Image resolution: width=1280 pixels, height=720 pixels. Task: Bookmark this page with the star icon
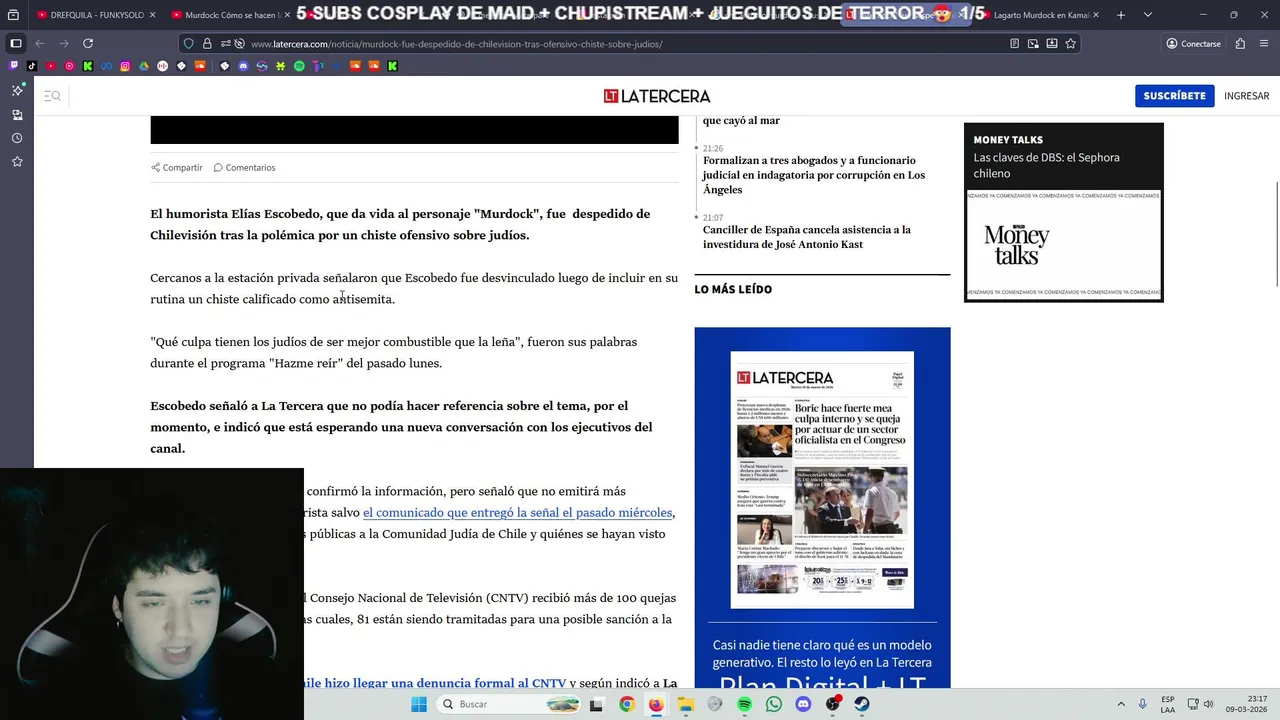(x=1071, y=44)
